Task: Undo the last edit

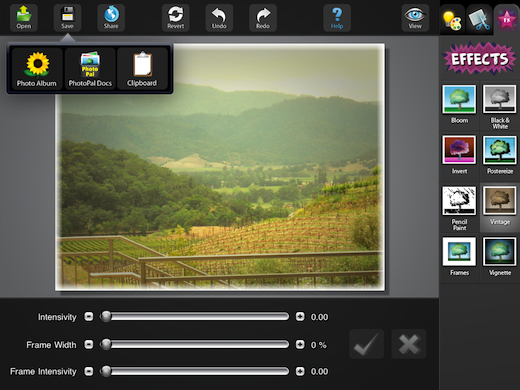Action: pos(219,18)
